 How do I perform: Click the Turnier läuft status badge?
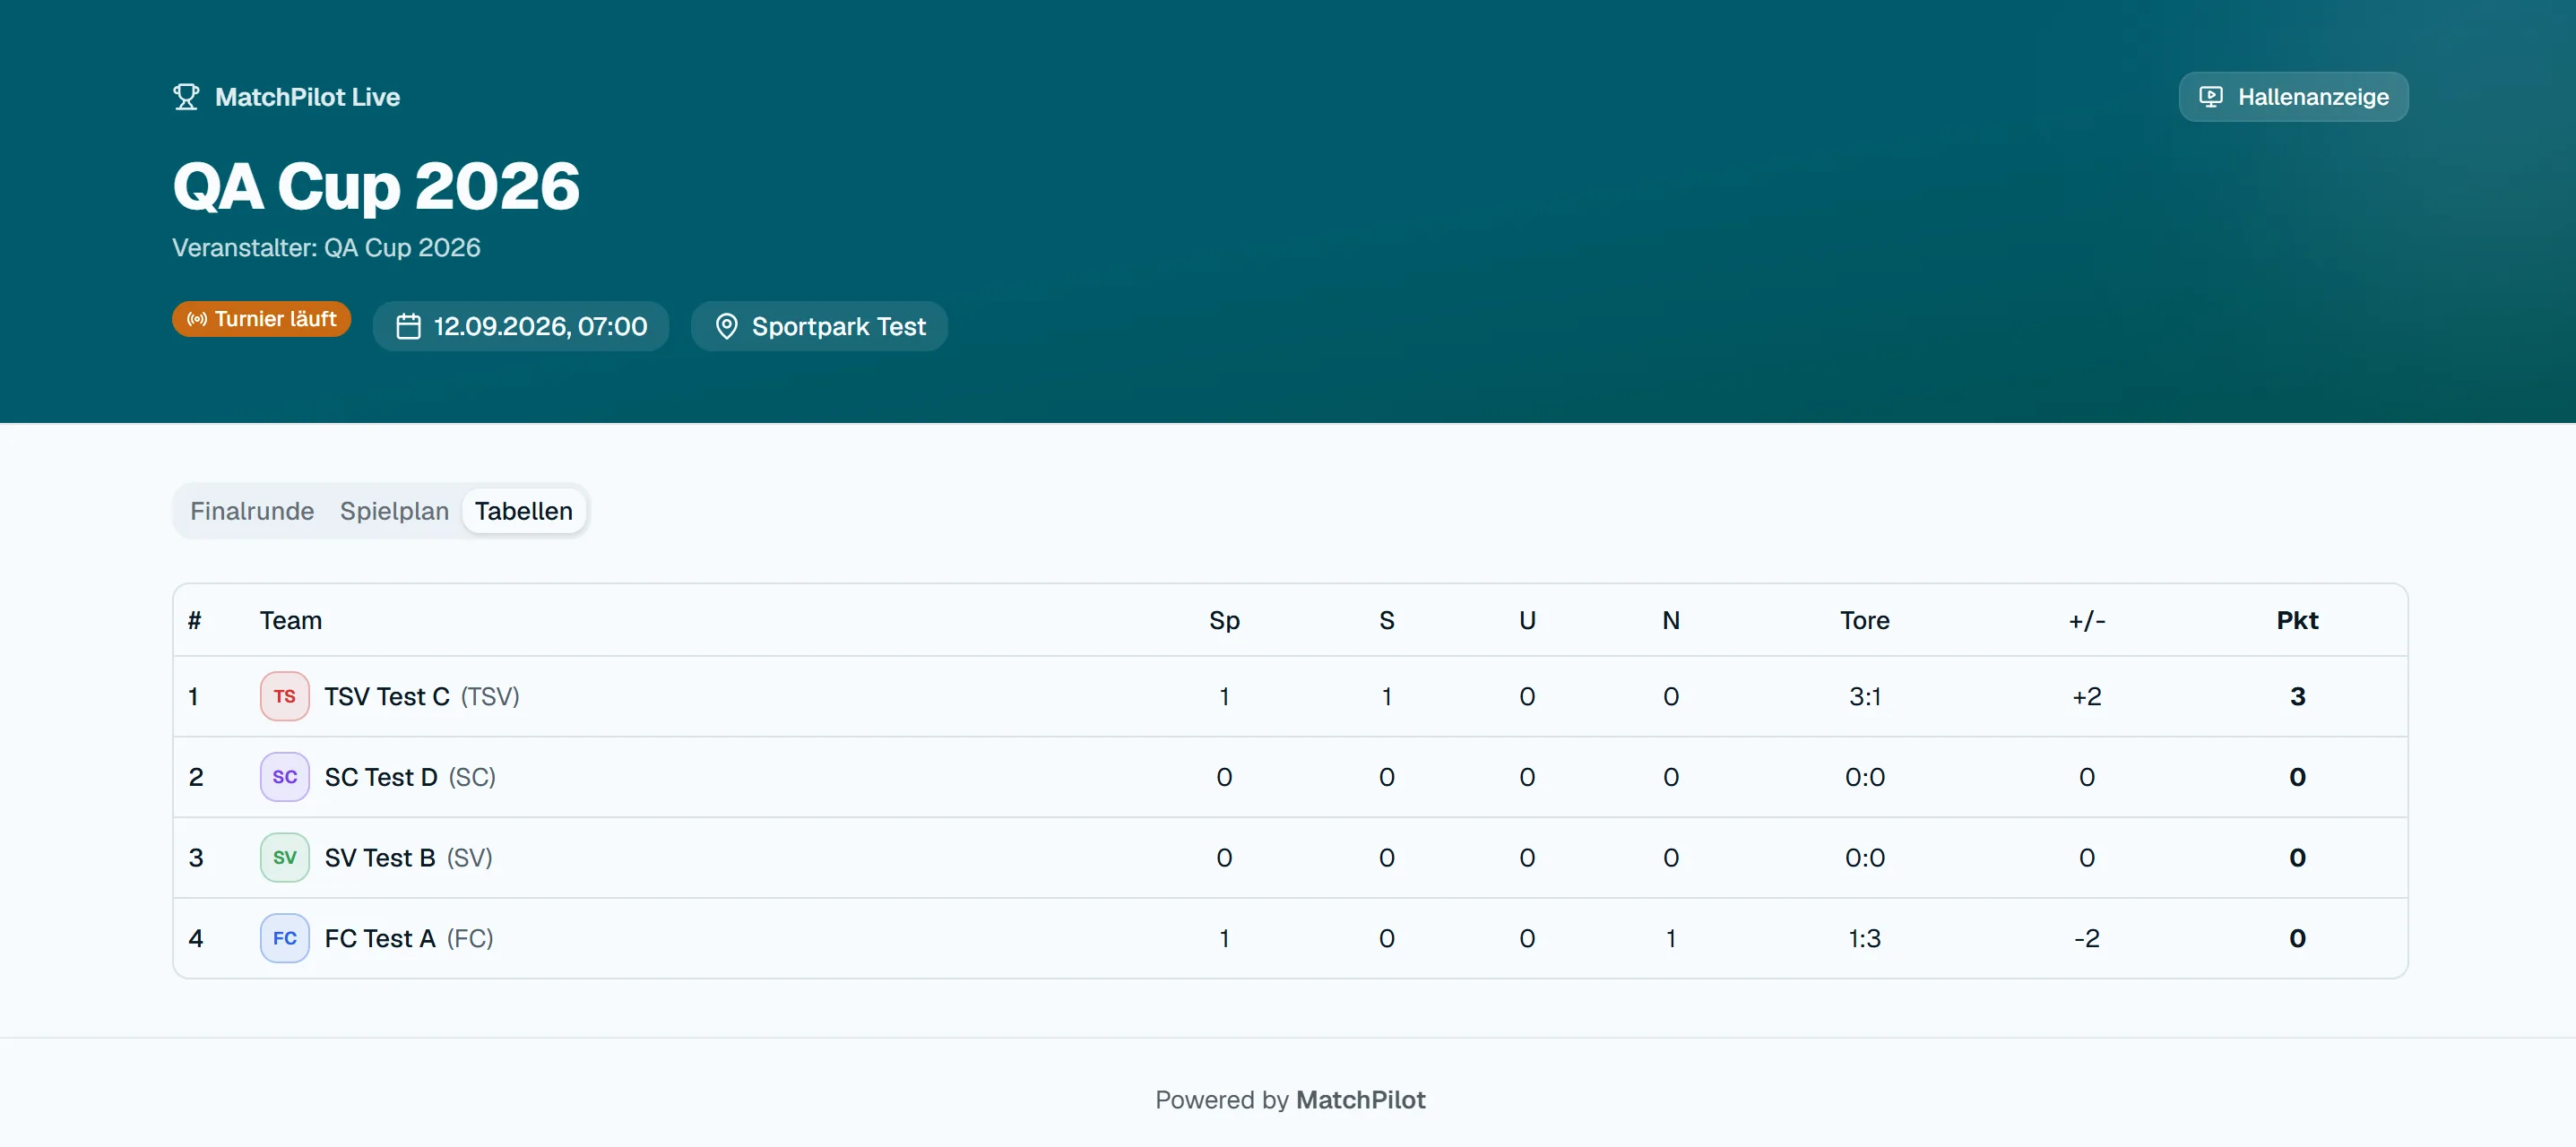(261, 319)
